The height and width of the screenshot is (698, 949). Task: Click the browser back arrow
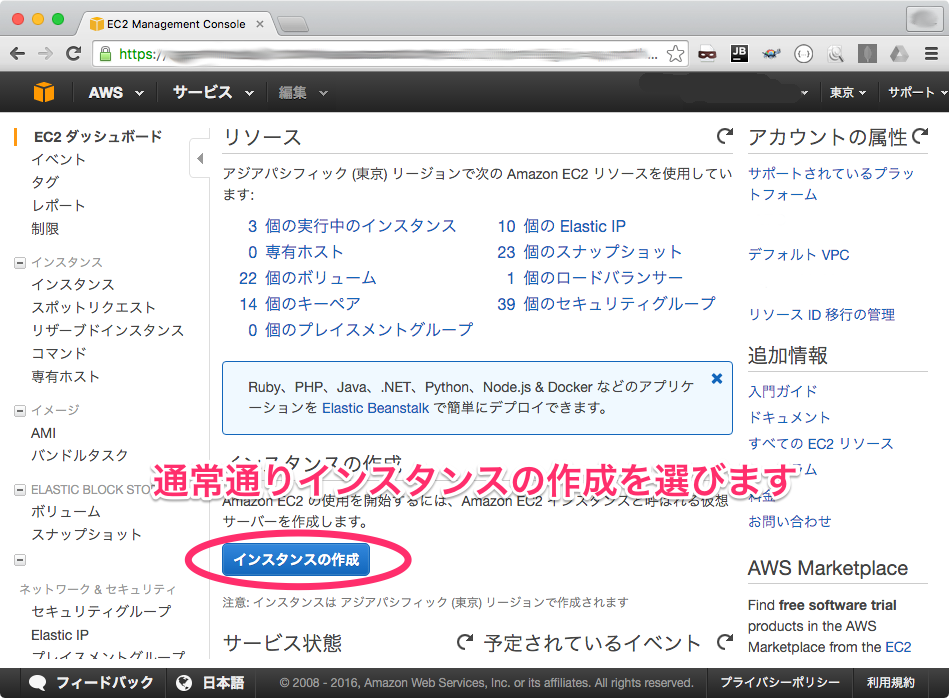click(x=18, y=54)
